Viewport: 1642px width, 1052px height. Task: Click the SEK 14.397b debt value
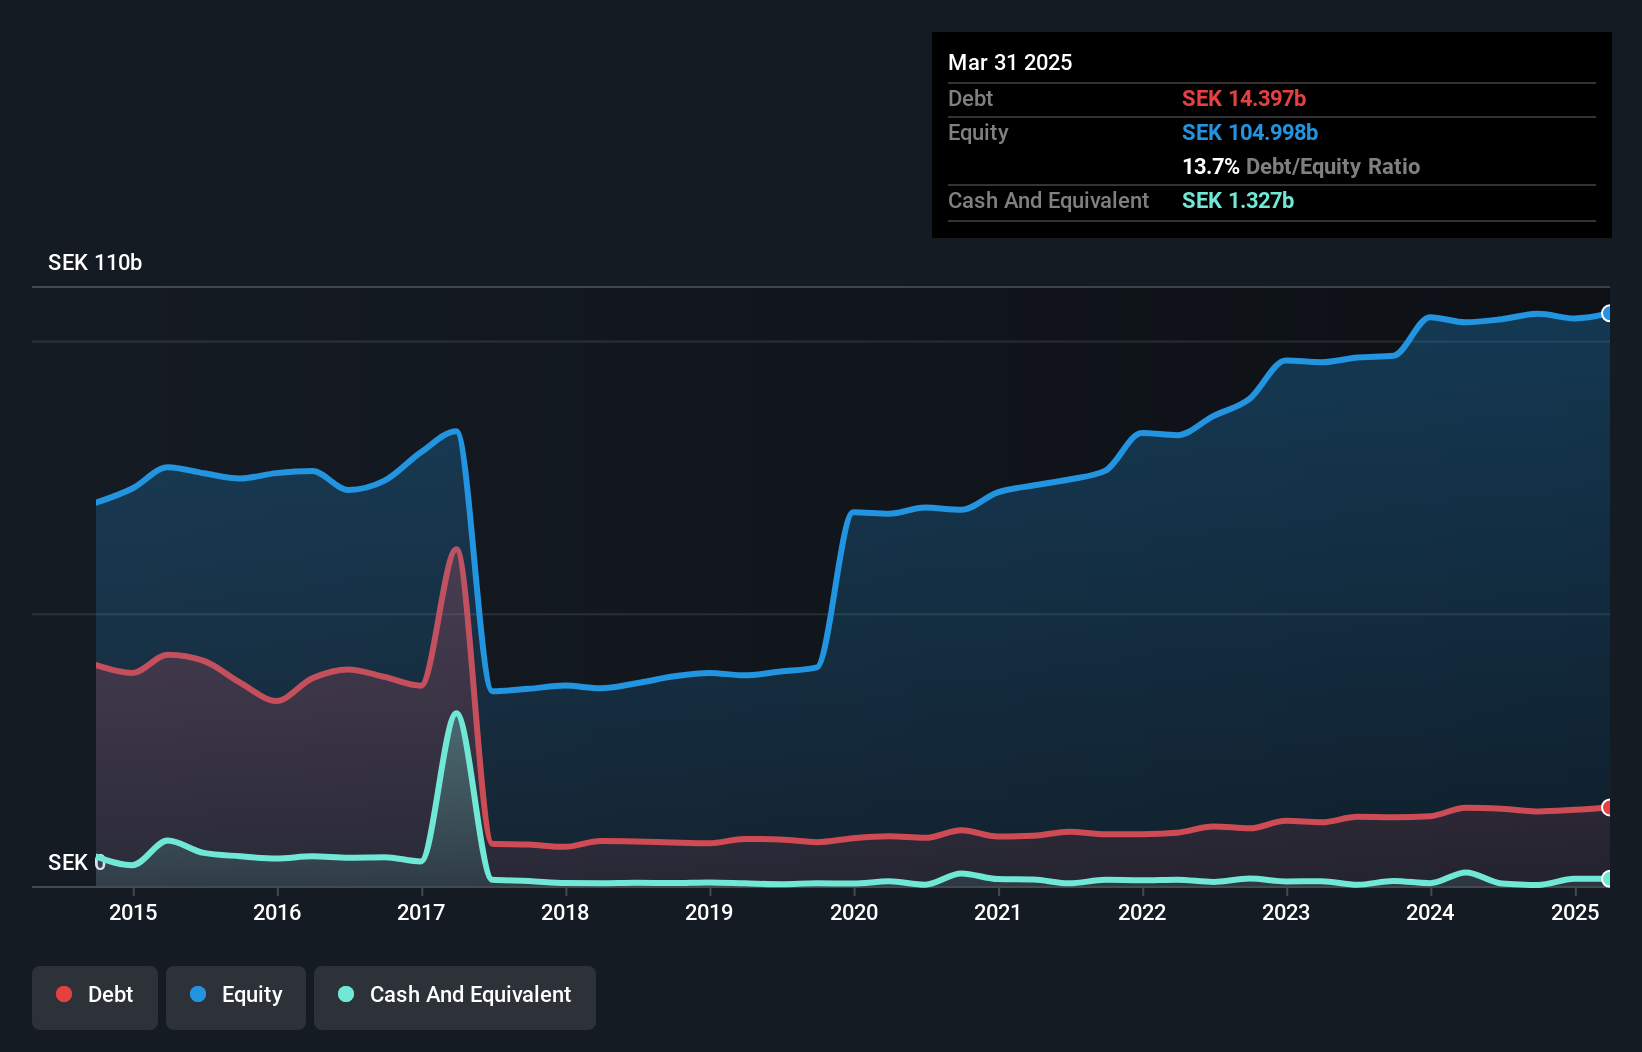point(1244,98)
